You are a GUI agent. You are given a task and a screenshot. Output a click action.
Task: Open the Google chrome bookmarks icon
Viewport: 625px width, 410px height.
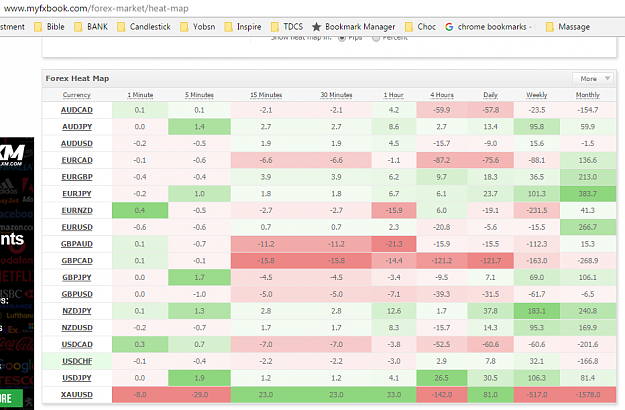(449, 27)
